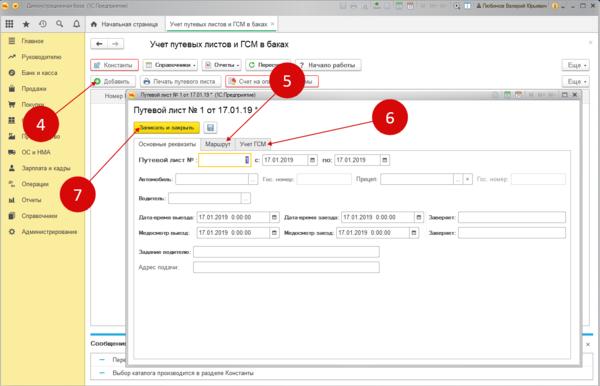Image resolution: width=600 pixels, height=386 pixels.
Task: Expand the Отчеты dropdown button
Action: 222,65
